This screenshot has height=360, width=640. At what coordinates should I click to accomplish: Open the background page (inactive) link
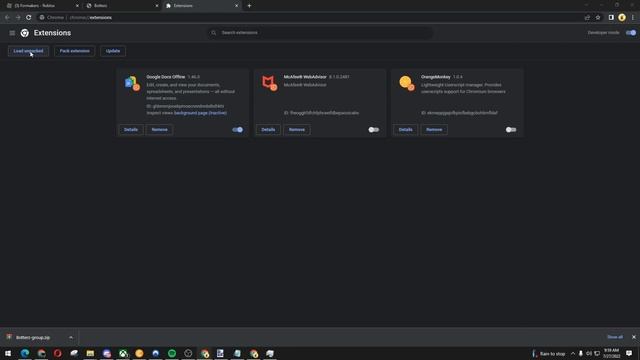click(200, 113)
